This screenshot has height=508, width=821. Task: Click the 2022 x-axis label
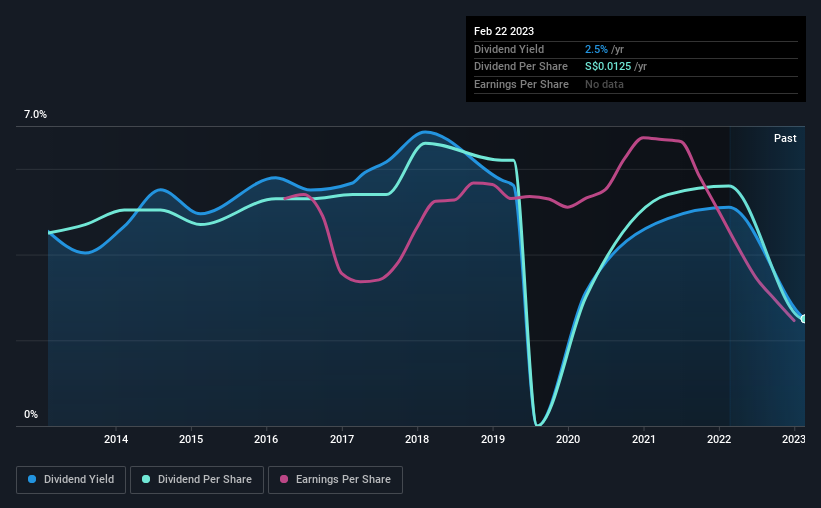pos(719,439)
